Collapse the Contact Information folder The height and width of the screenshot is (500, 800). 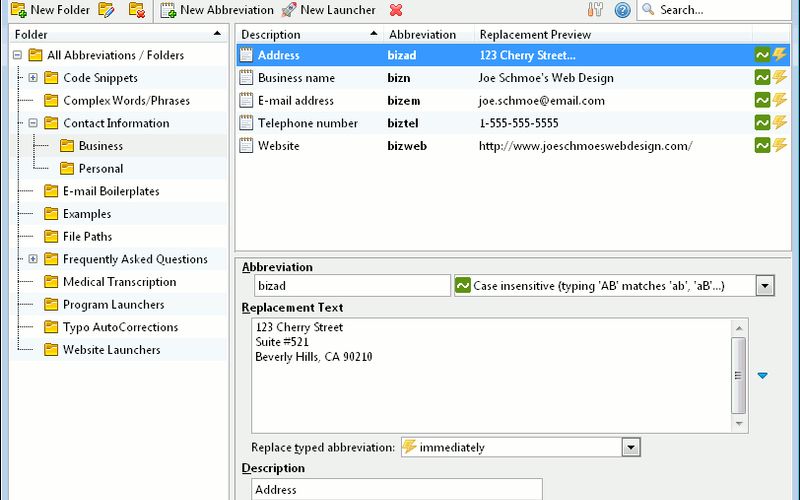pyautogui.click(x=33, y=123)
